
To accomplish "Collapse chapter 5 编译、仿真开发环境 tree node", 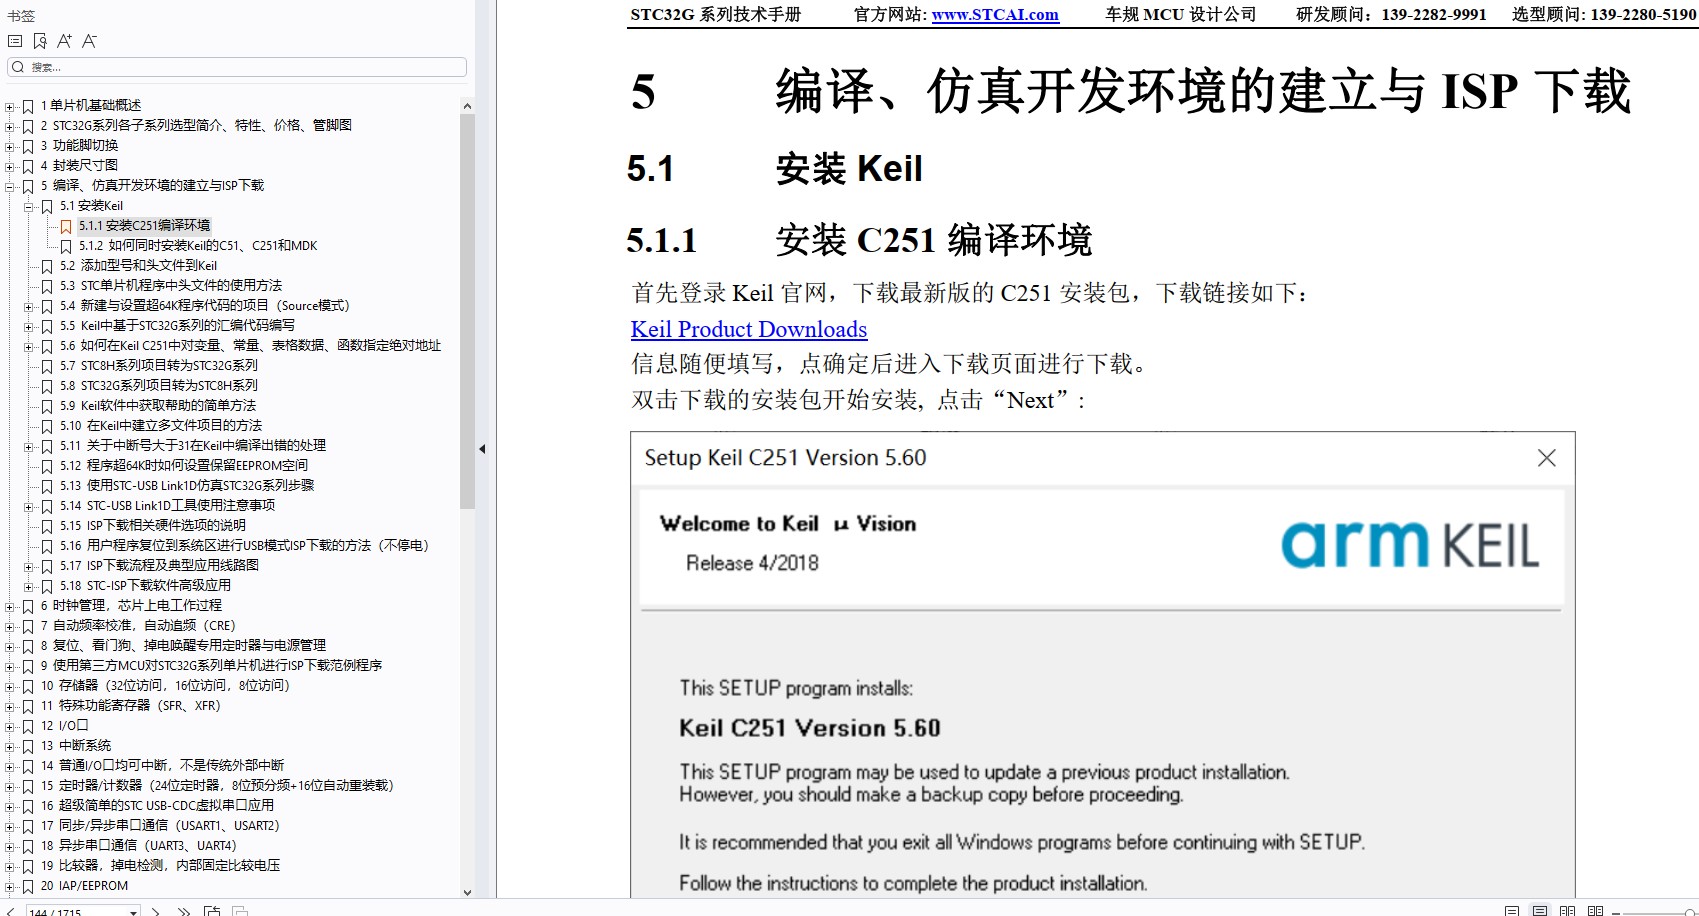I will coord(10,186).
